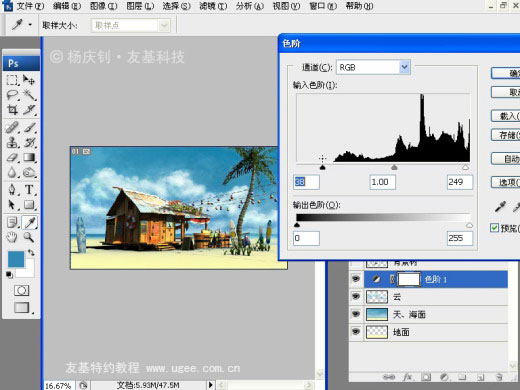This screenshot has height=390, width=520.
Task: Click the foreground blue color swatch
Action: (16, 259)
